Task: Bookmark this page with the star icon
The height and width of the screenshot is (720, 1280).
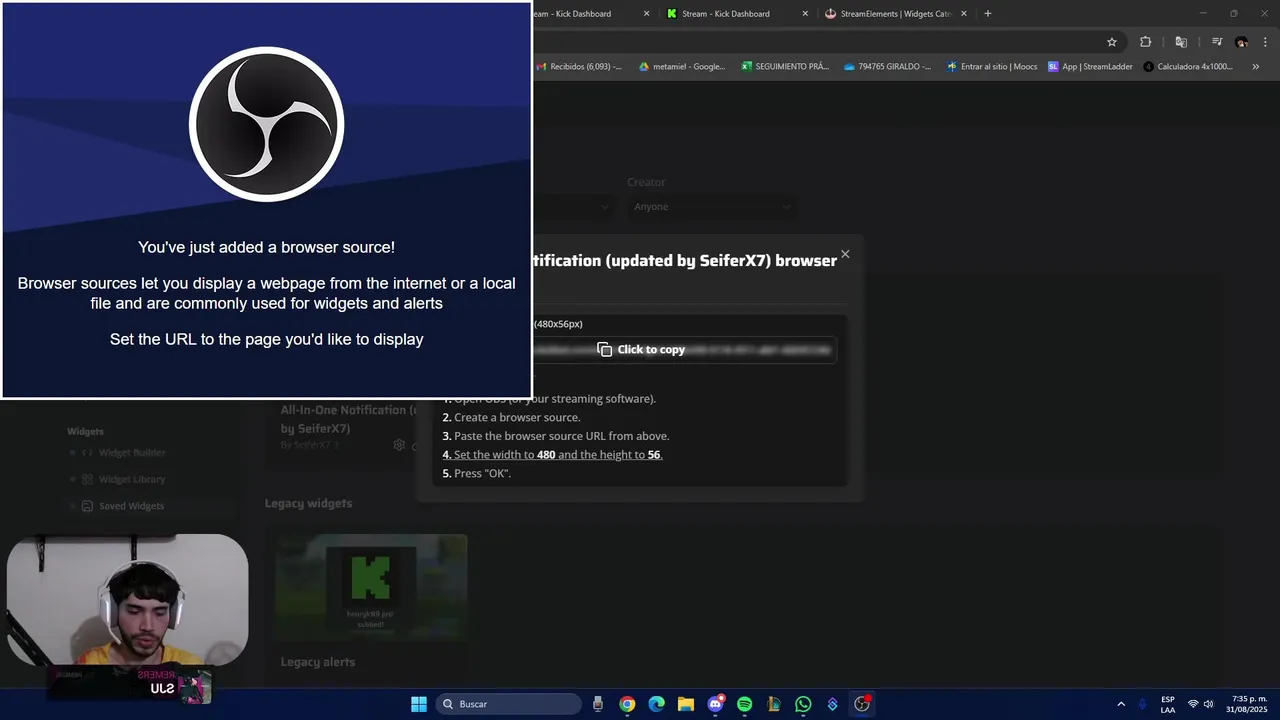Action: [x=1112, y=42]
